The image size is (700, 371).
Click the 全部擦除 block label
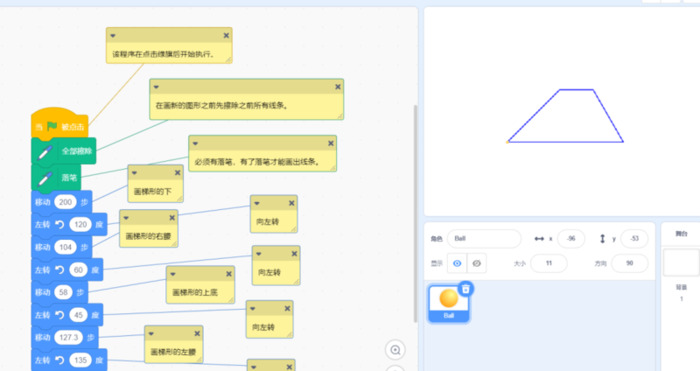(x=77, y=151)
